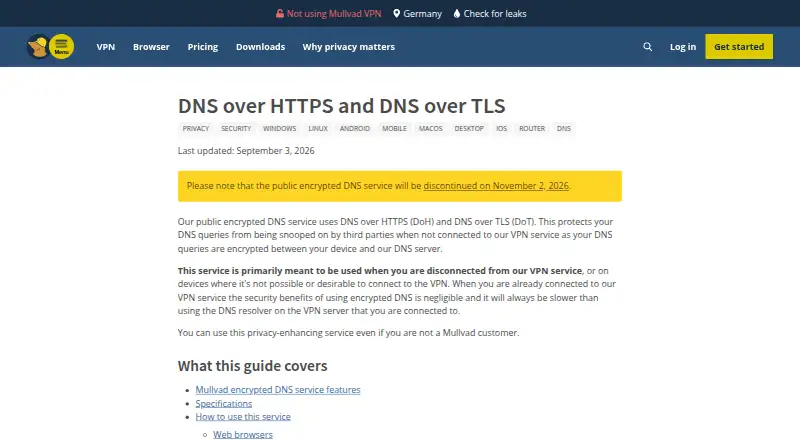800x440 pixels.
Task: Select the MACOS tag
Action: (x=431, y=129)
